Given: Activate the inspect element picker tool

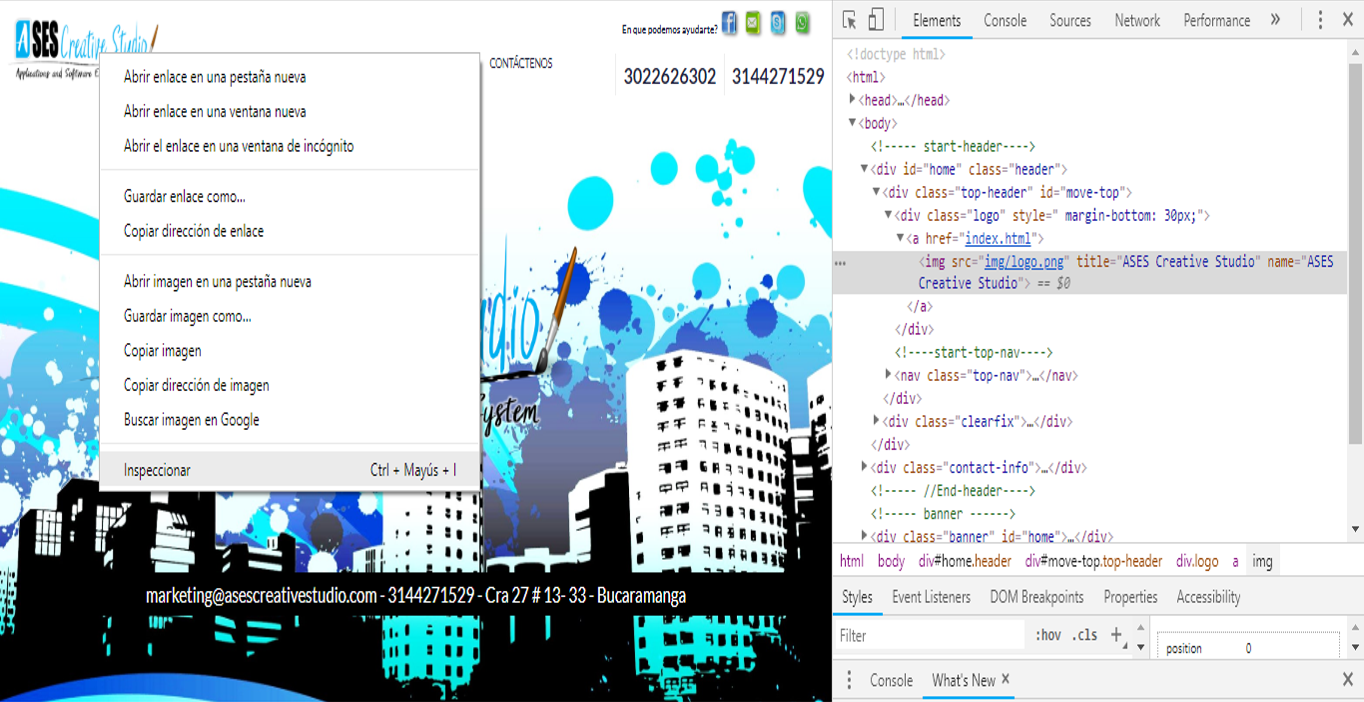Looking at the screenshot, I should [x=849, y=20].
